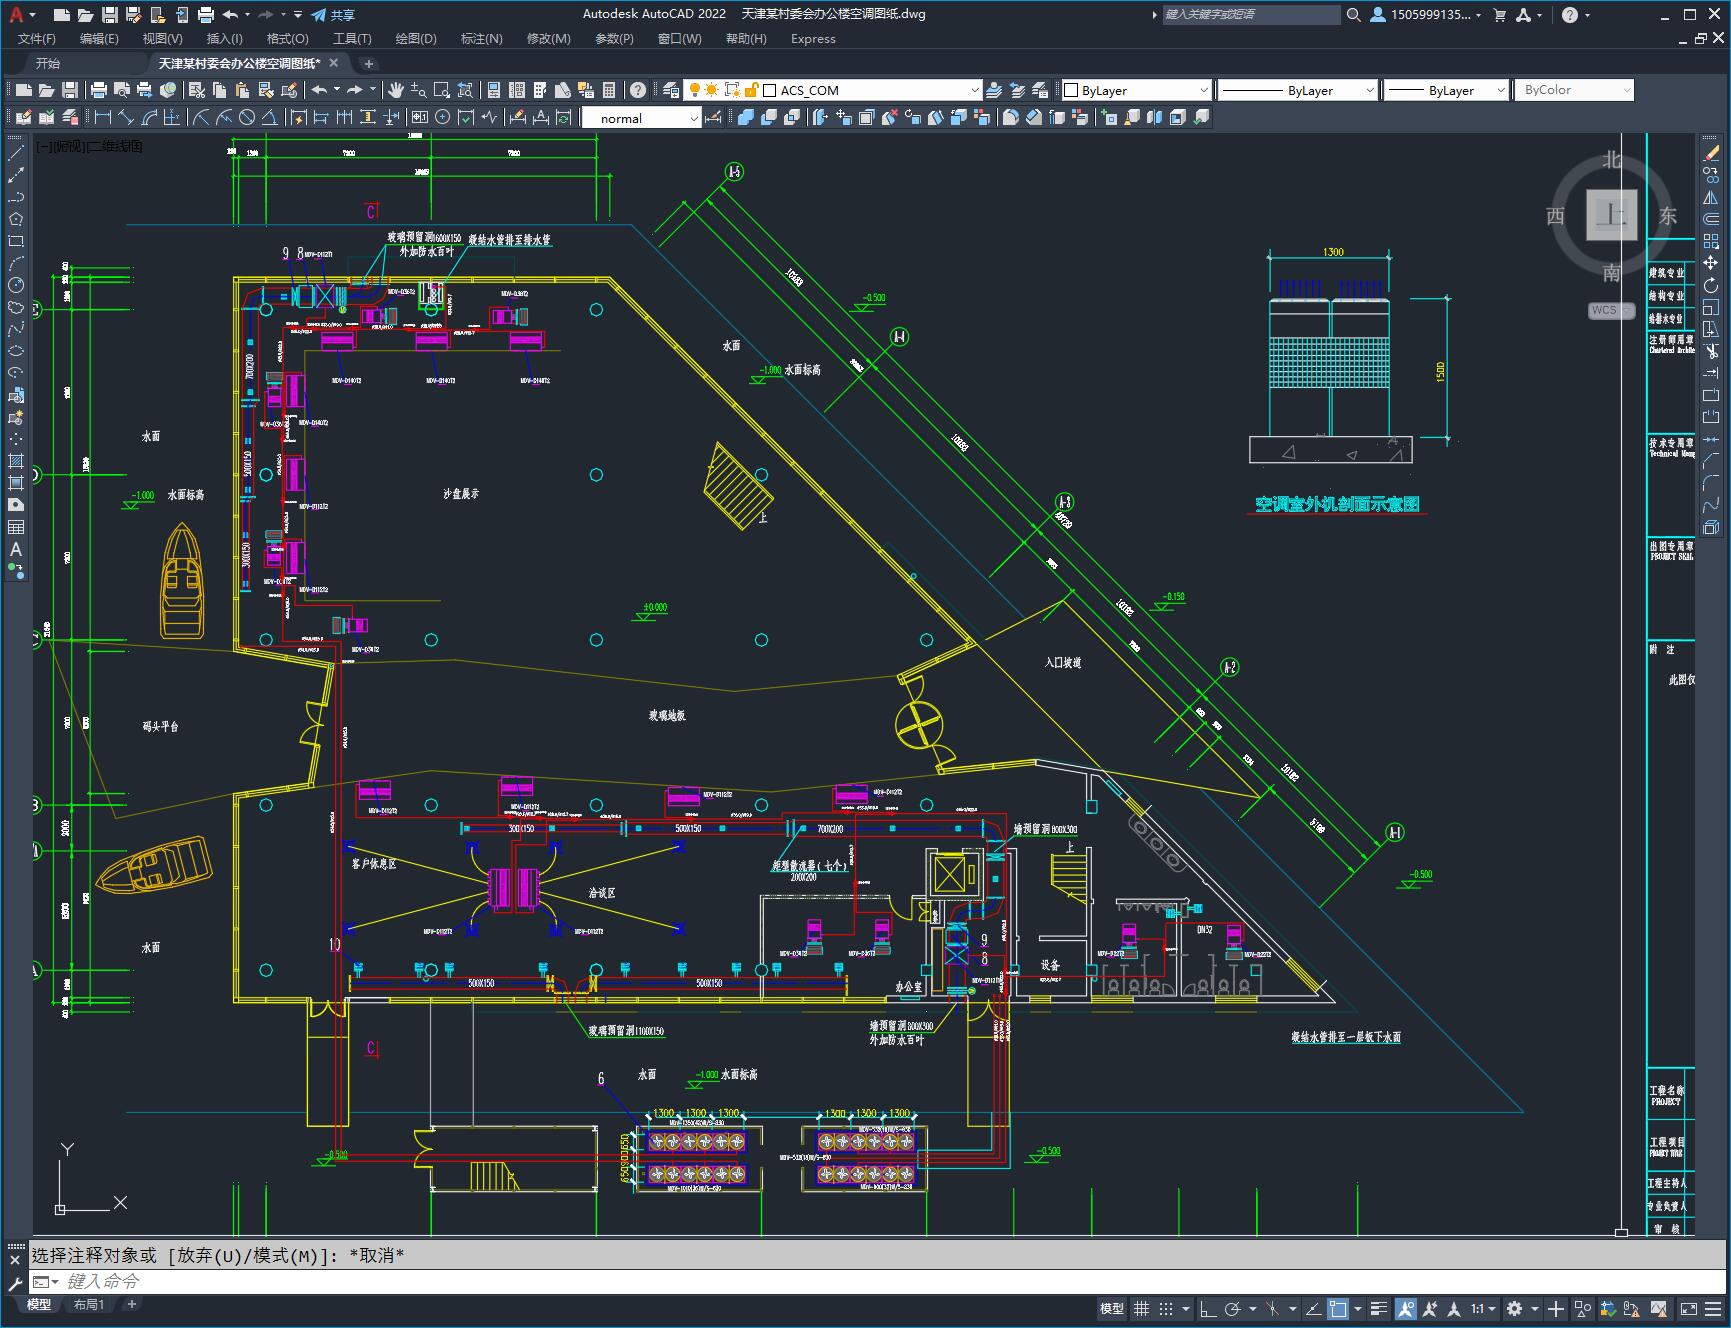Select the Linear dimension tool
Screen dimensions: 1731x1328
(x=102, y=118)
